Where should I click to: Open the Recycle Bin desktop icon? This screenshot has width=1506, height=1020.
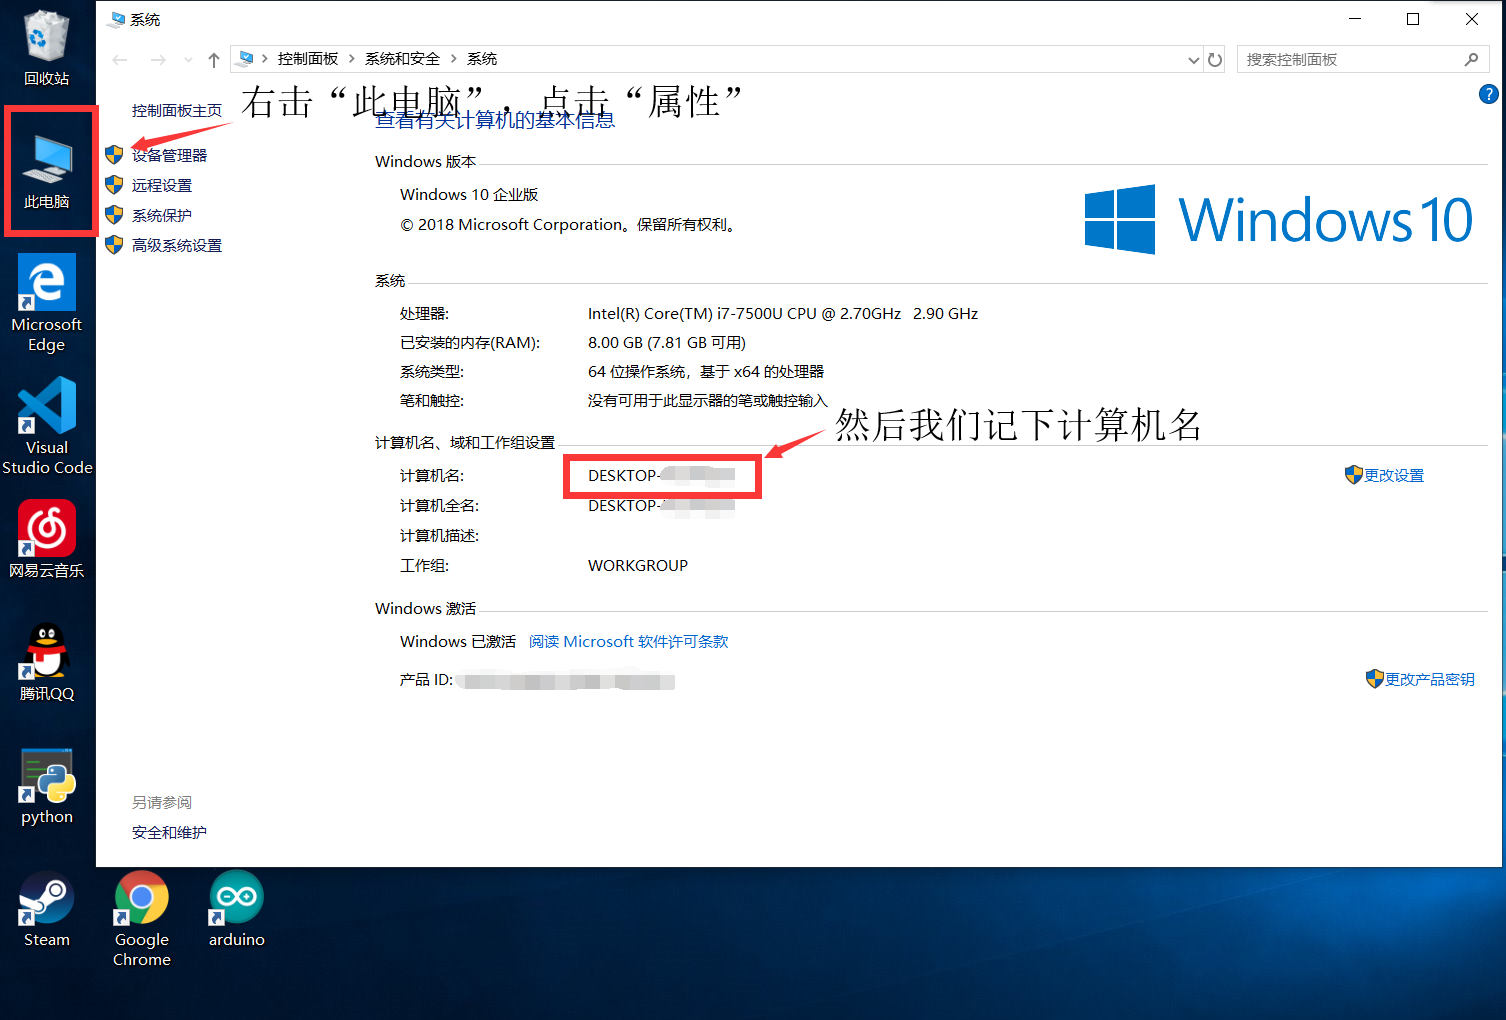pyautogui.click(x=46, y=46)
